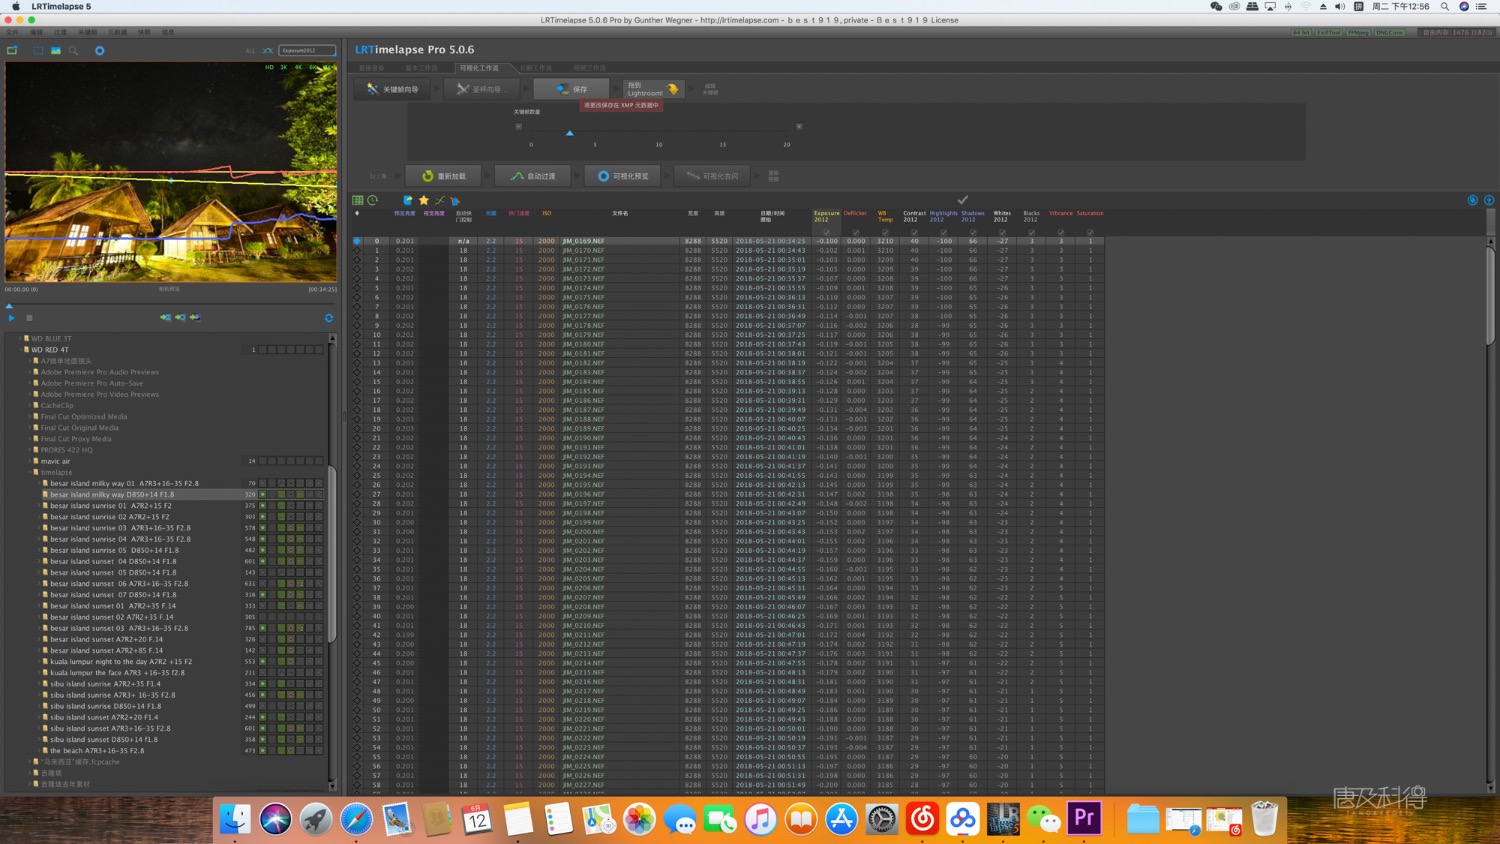Open Adobe Premiere Pro from the Dock
This screenshot has width=1500, height=844.
pos(1084,819)
